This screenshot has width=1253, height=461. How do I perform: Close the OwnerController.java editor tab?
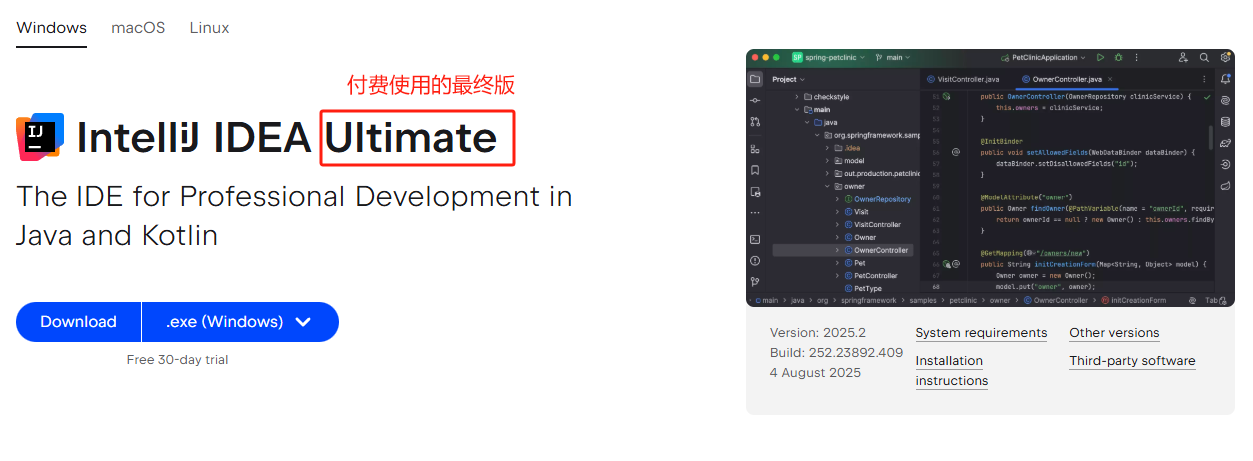pos(1110,79)
